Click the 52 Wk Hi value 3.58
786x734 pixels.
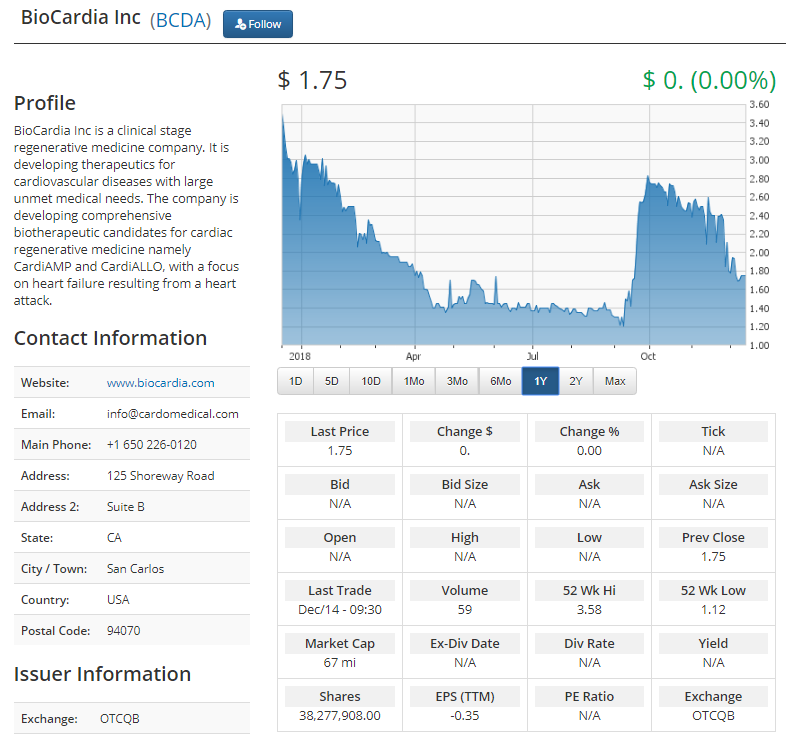(x=589, y=610)
